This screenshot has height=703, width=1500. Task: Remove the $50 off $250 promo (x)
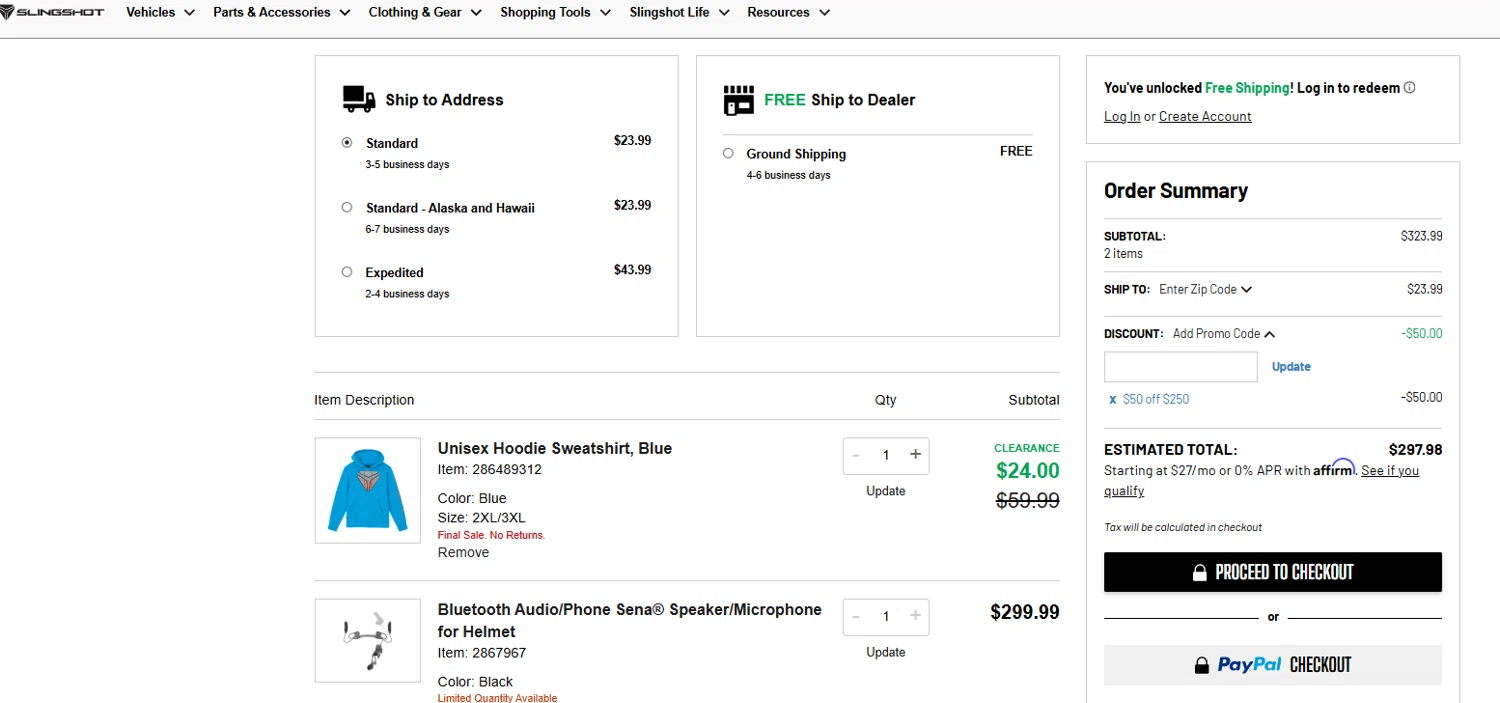point(1112,399)
